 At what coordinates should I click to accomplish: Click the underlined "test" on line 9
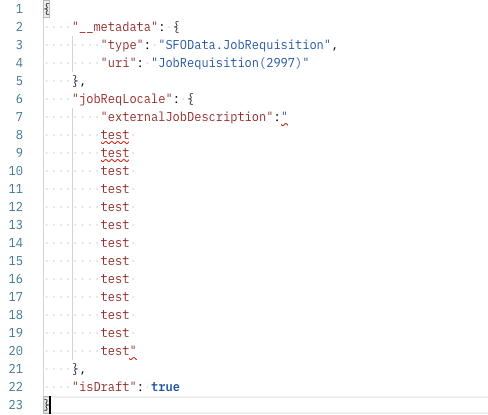[115, 153]
